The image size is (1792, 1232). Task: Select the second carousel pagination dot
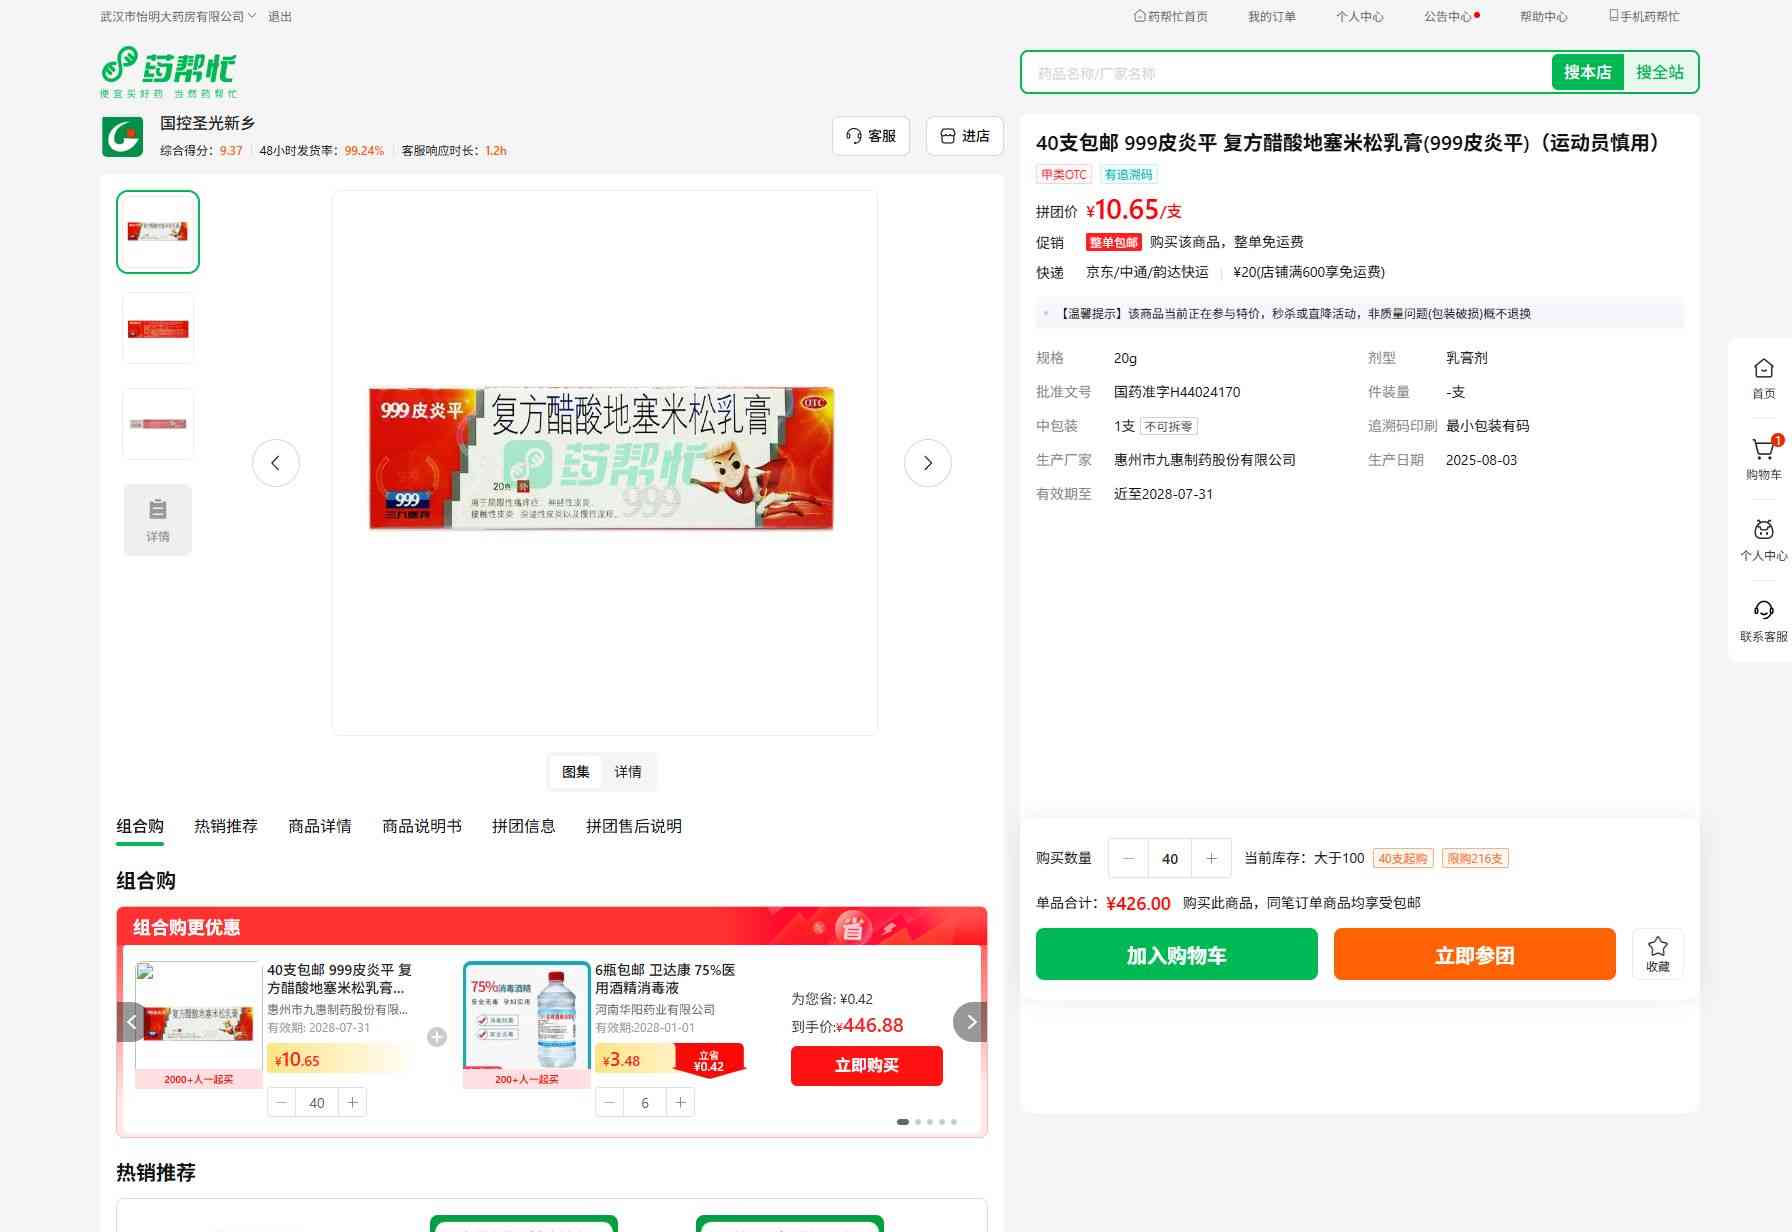tap(918, 1122)
